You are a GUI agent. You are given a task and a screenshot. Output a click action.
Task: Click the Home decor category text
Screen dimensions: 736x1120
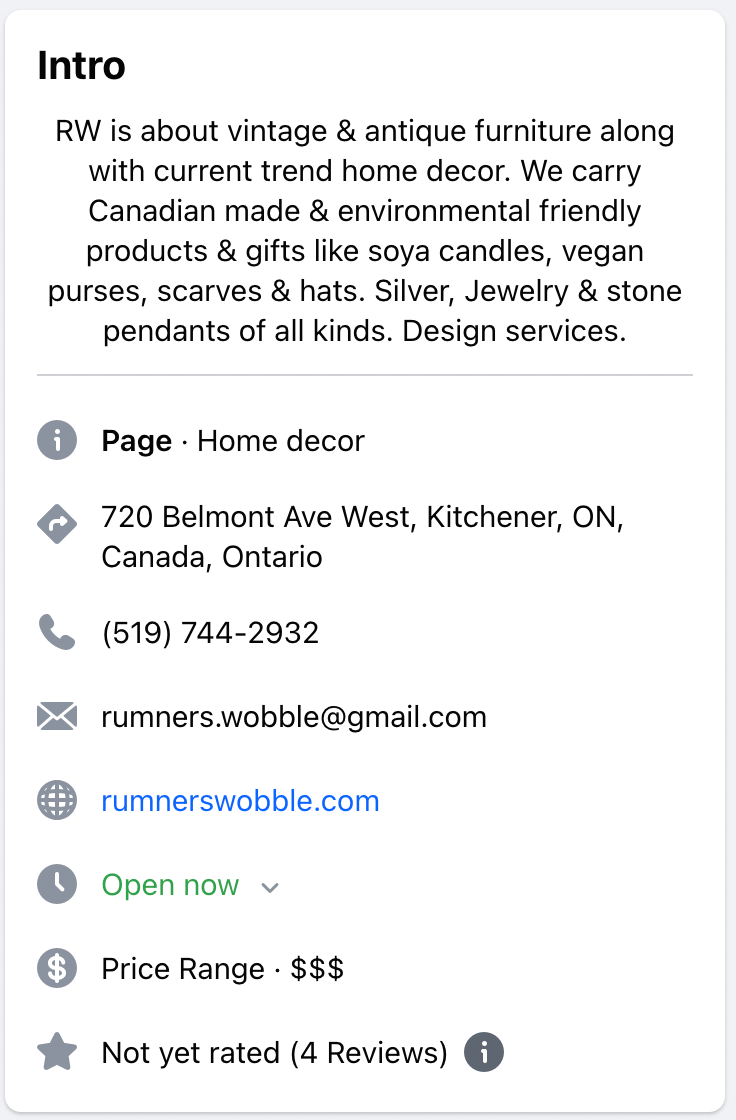click(281, 441)
